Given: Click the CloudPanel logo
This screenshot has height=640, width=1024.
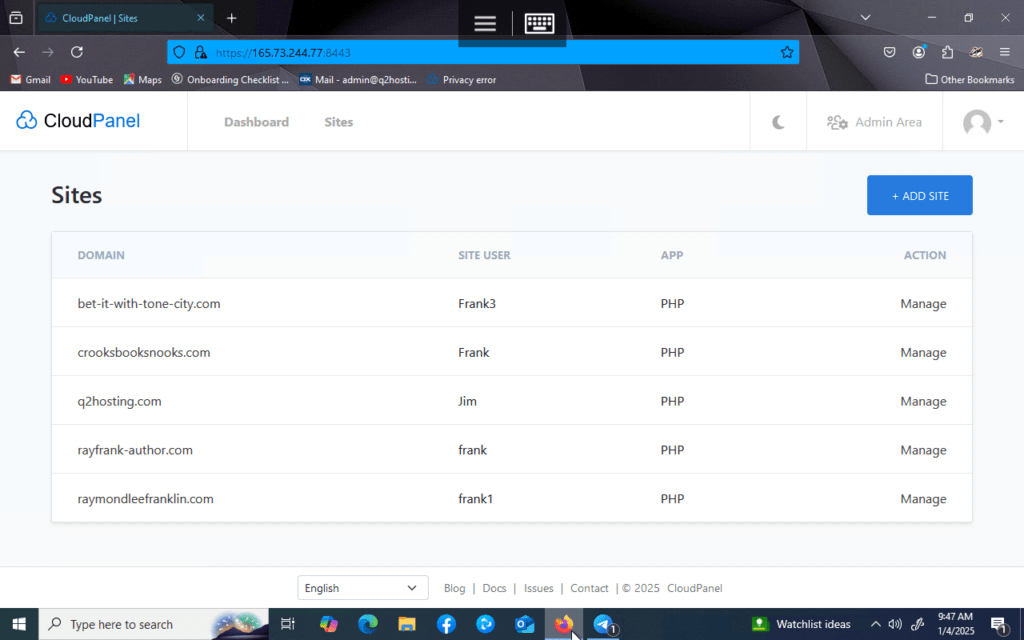Looking at the screenshot, I should click(x=78, y=121).
